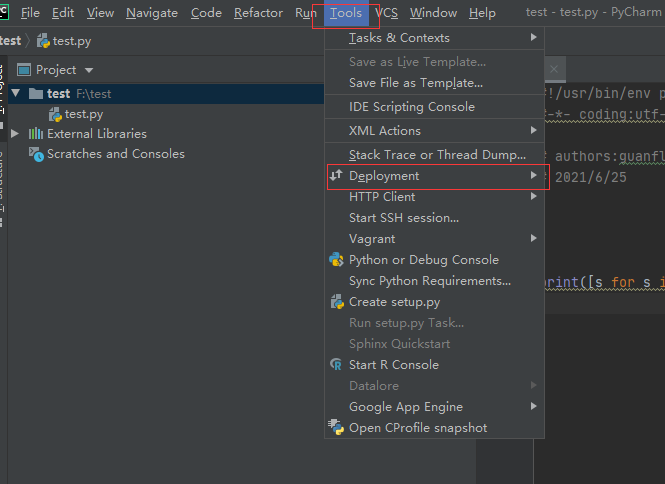Expand the External Libraries node
The image size is (665, 484).
[15, 134]
